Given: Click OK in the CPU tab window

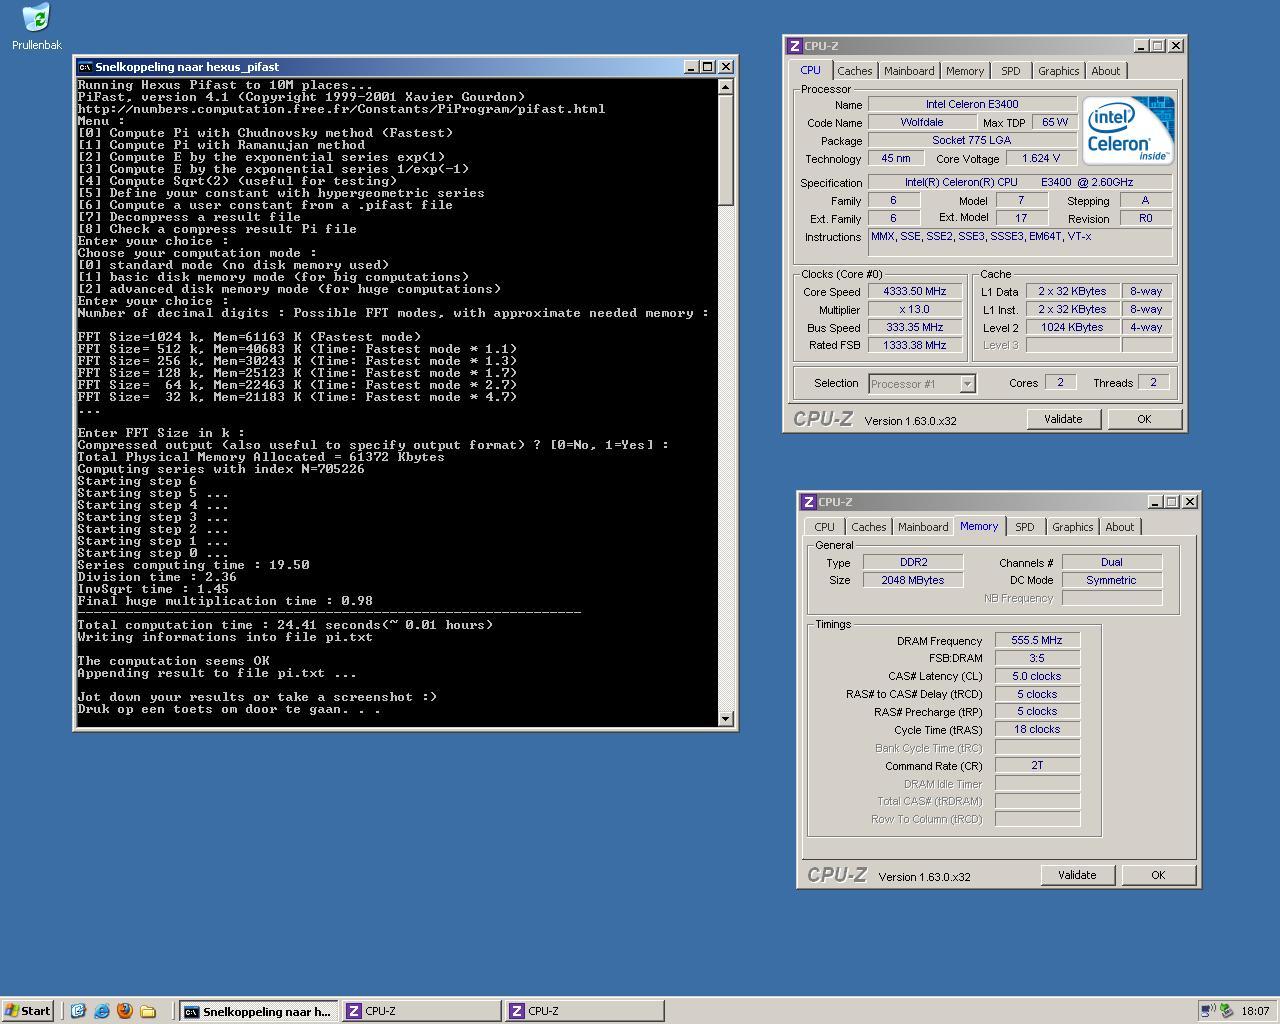Looking at the screenshot, I should (x=1144, y=419).
